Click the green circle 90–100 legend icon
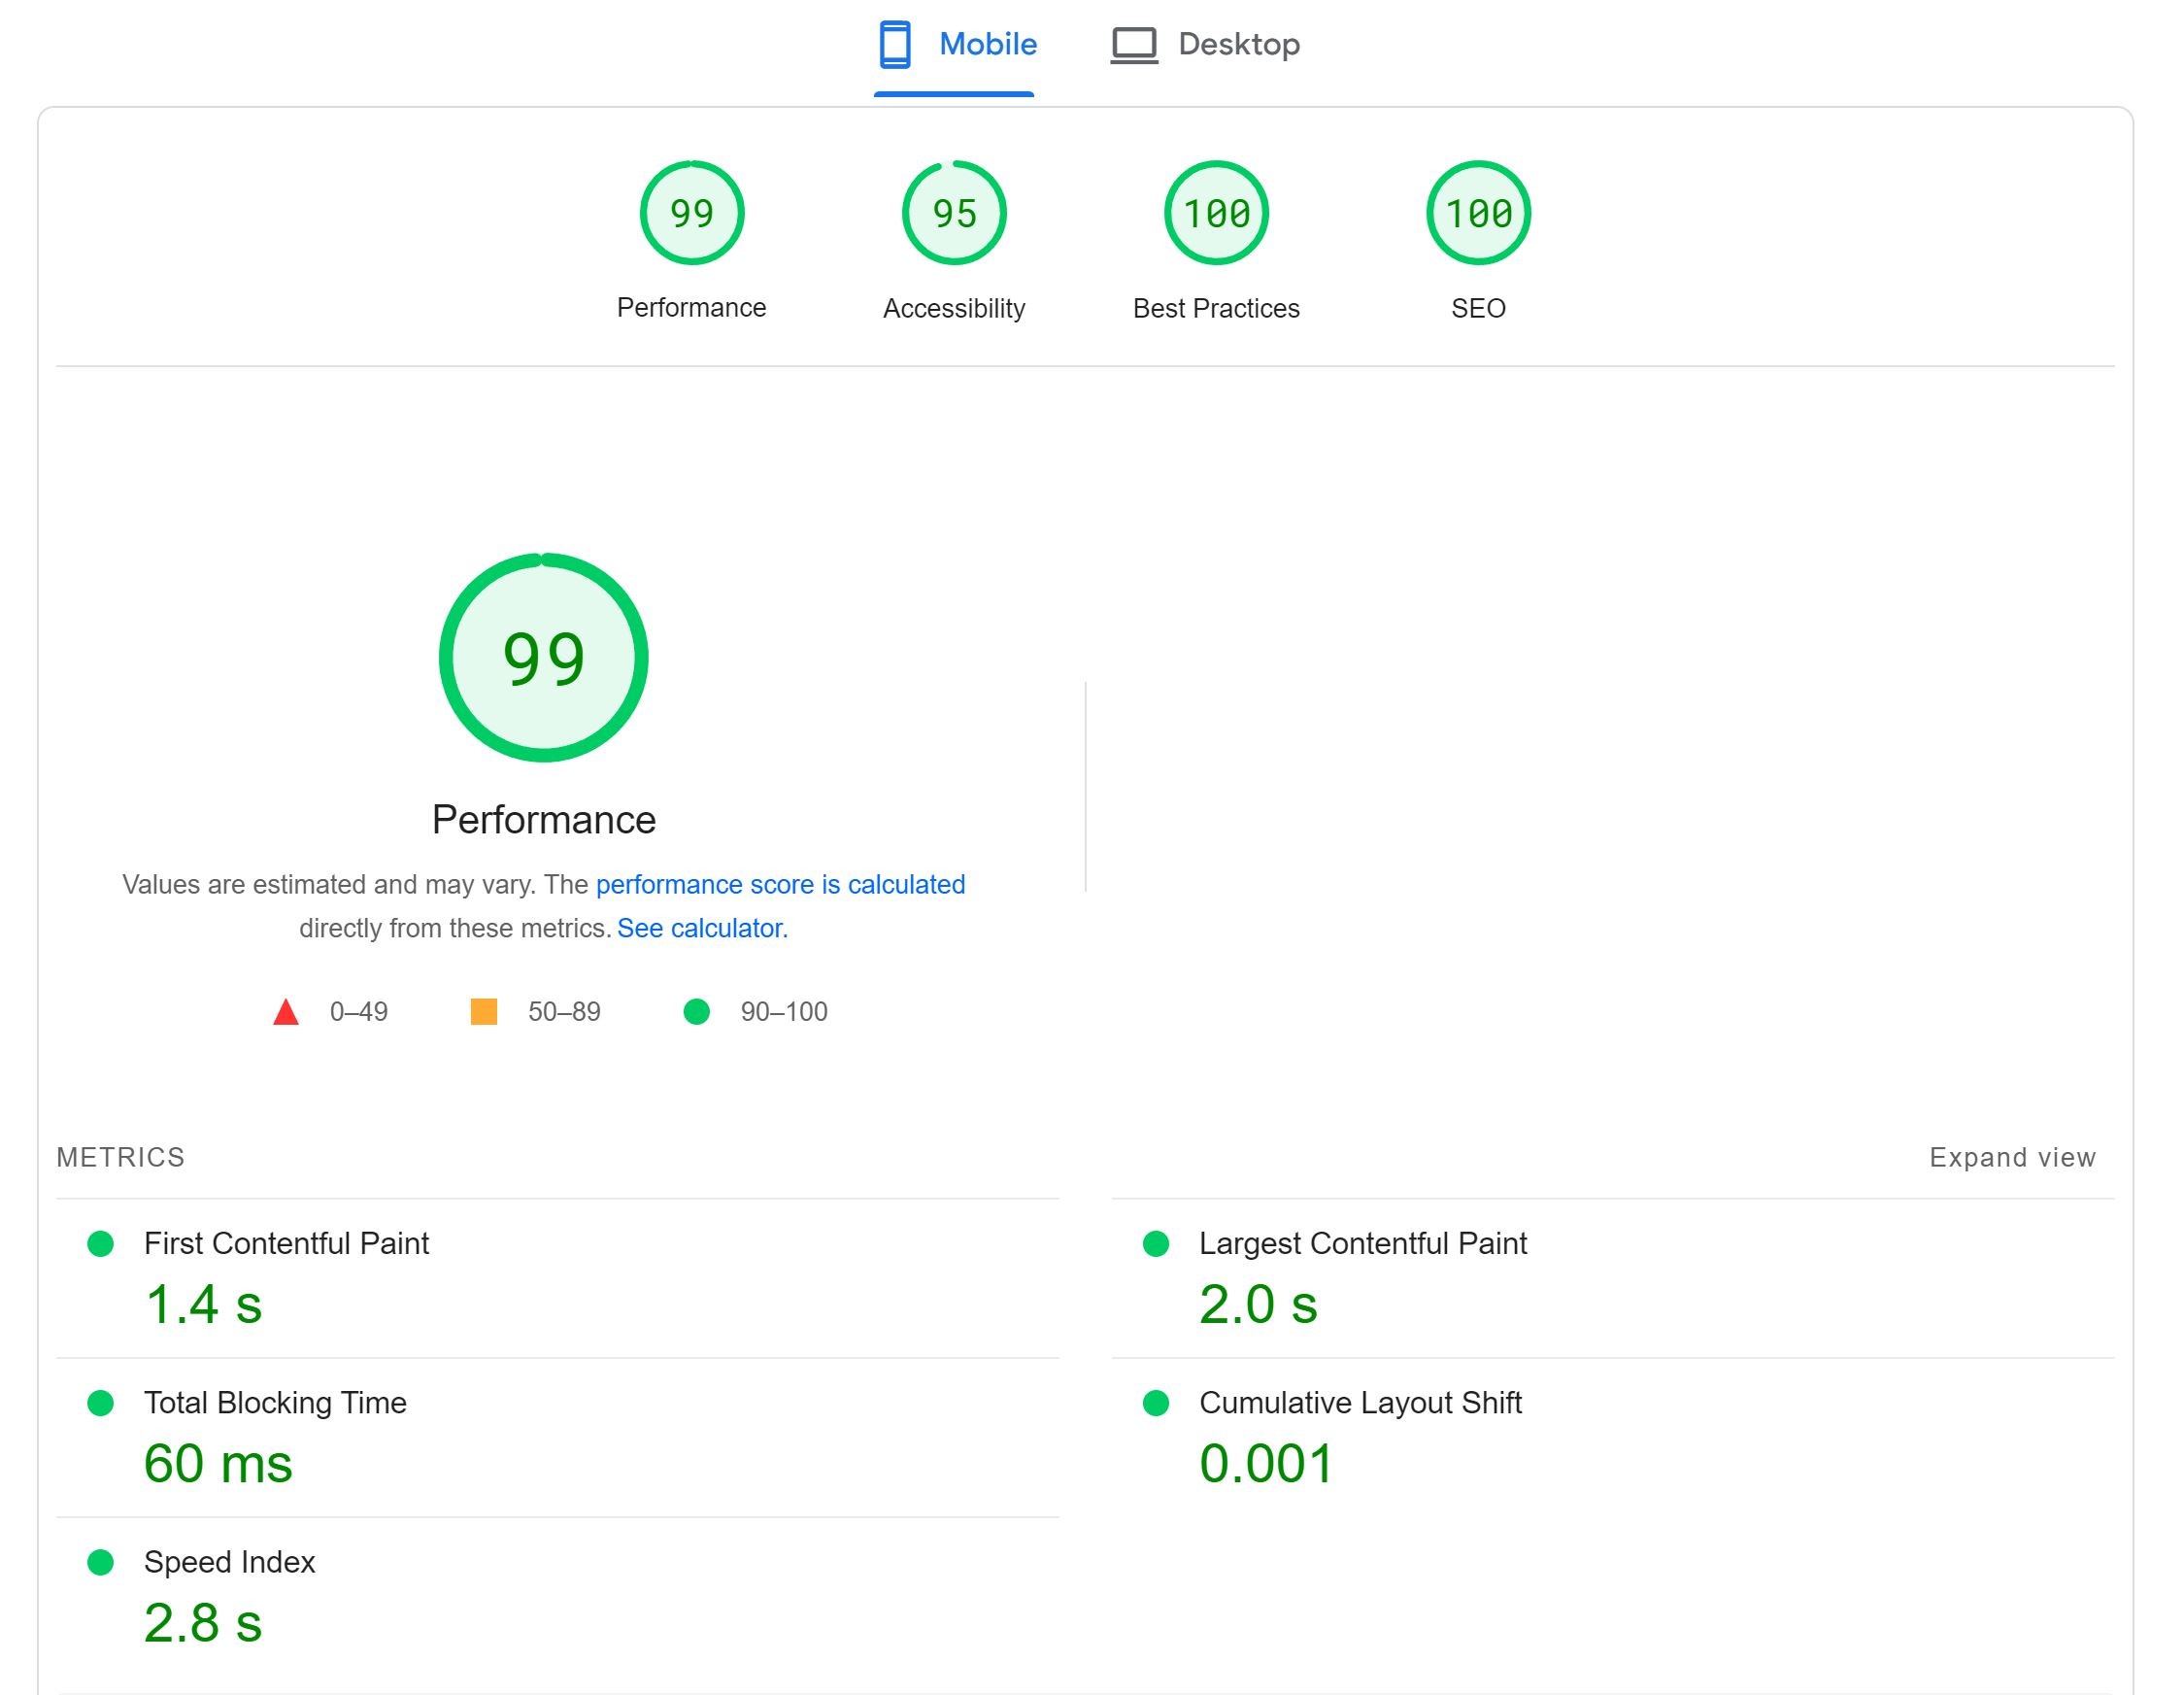The width and height of the screenshot is (2184, 1695). (697, 1012)
